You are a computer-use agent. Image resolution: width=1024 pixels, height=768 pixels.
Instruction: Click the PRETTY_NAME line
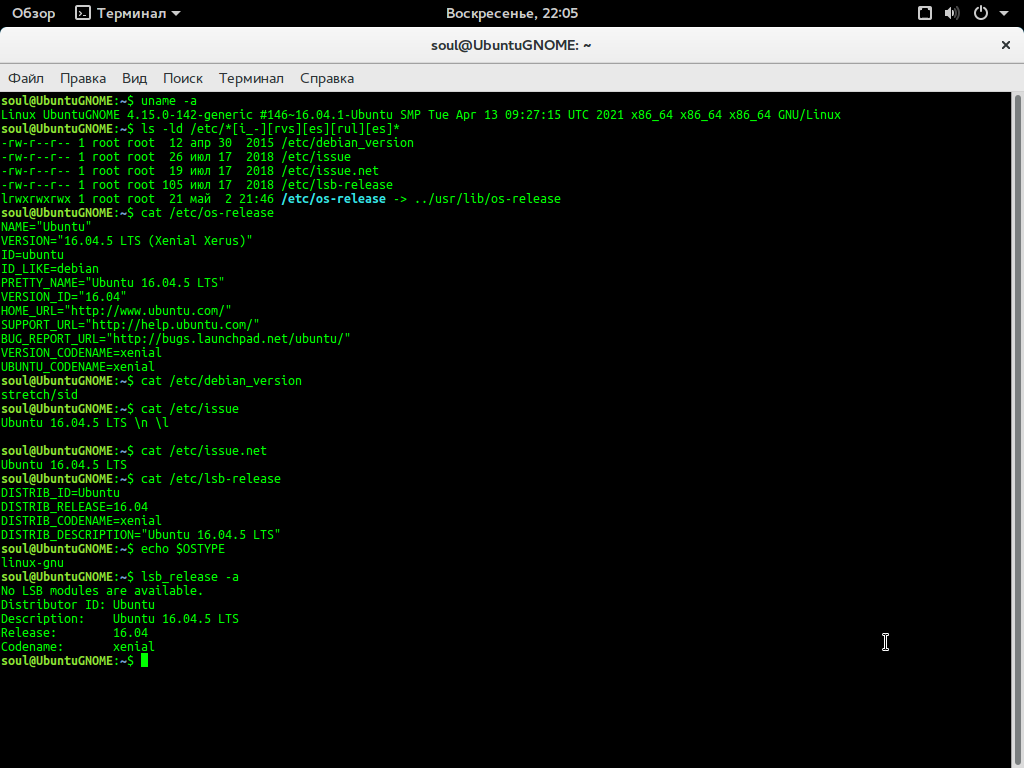pyautogui.click(x=113, y=283)
